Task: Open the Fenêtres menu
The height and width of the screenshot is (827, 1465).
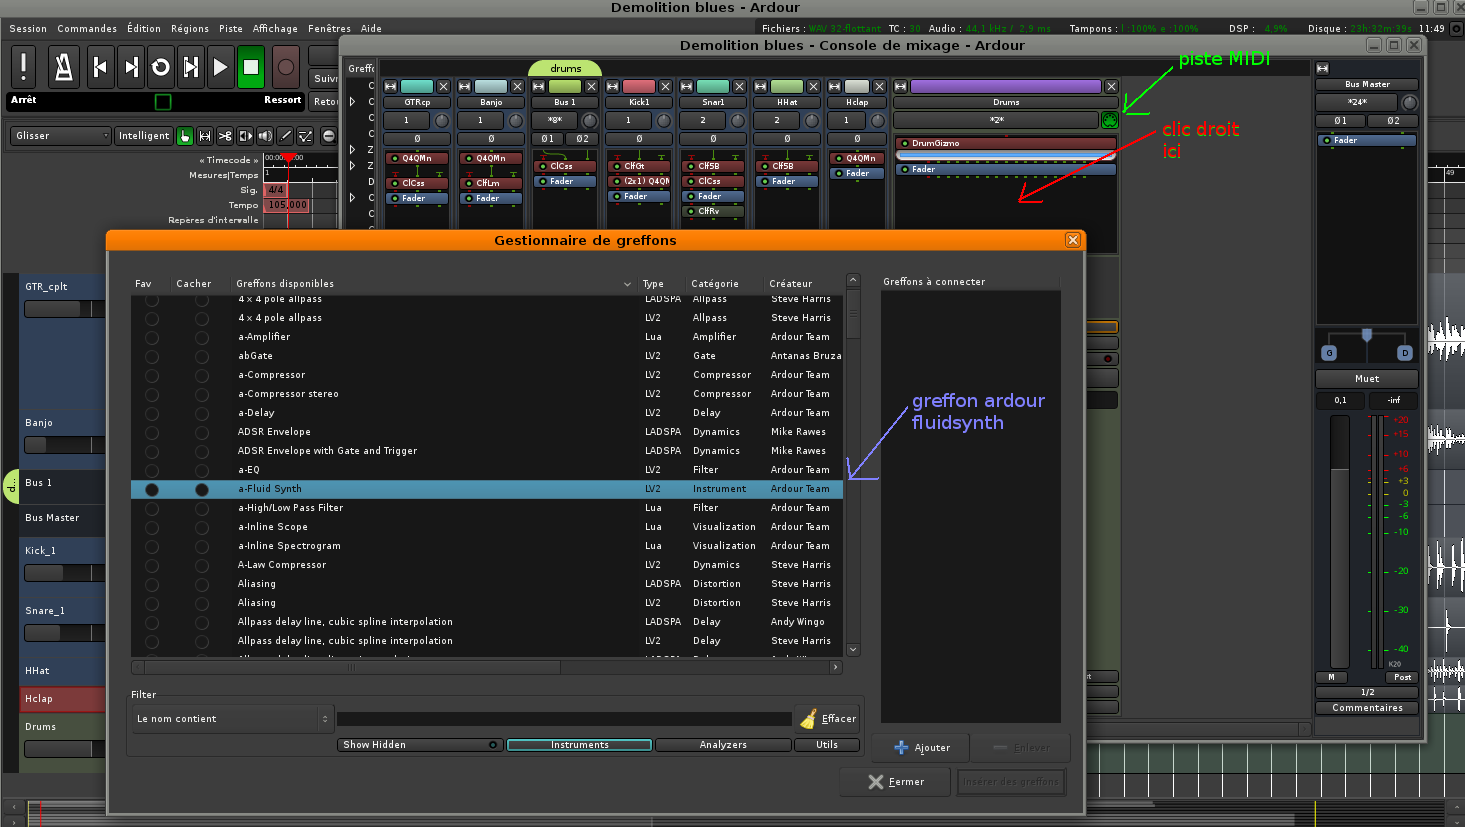Action: 329,29
